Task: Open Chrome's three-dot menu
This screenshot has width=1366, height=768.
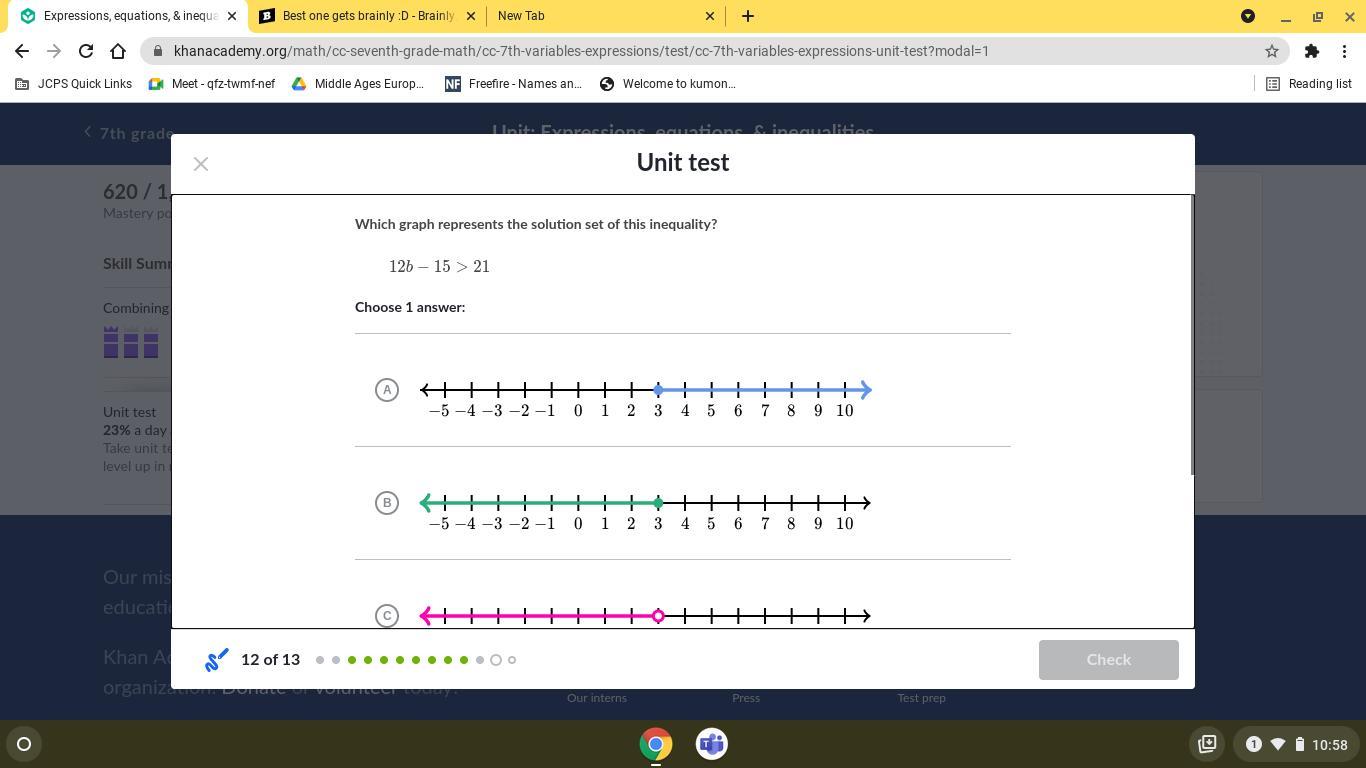Action: point(1344,51)
